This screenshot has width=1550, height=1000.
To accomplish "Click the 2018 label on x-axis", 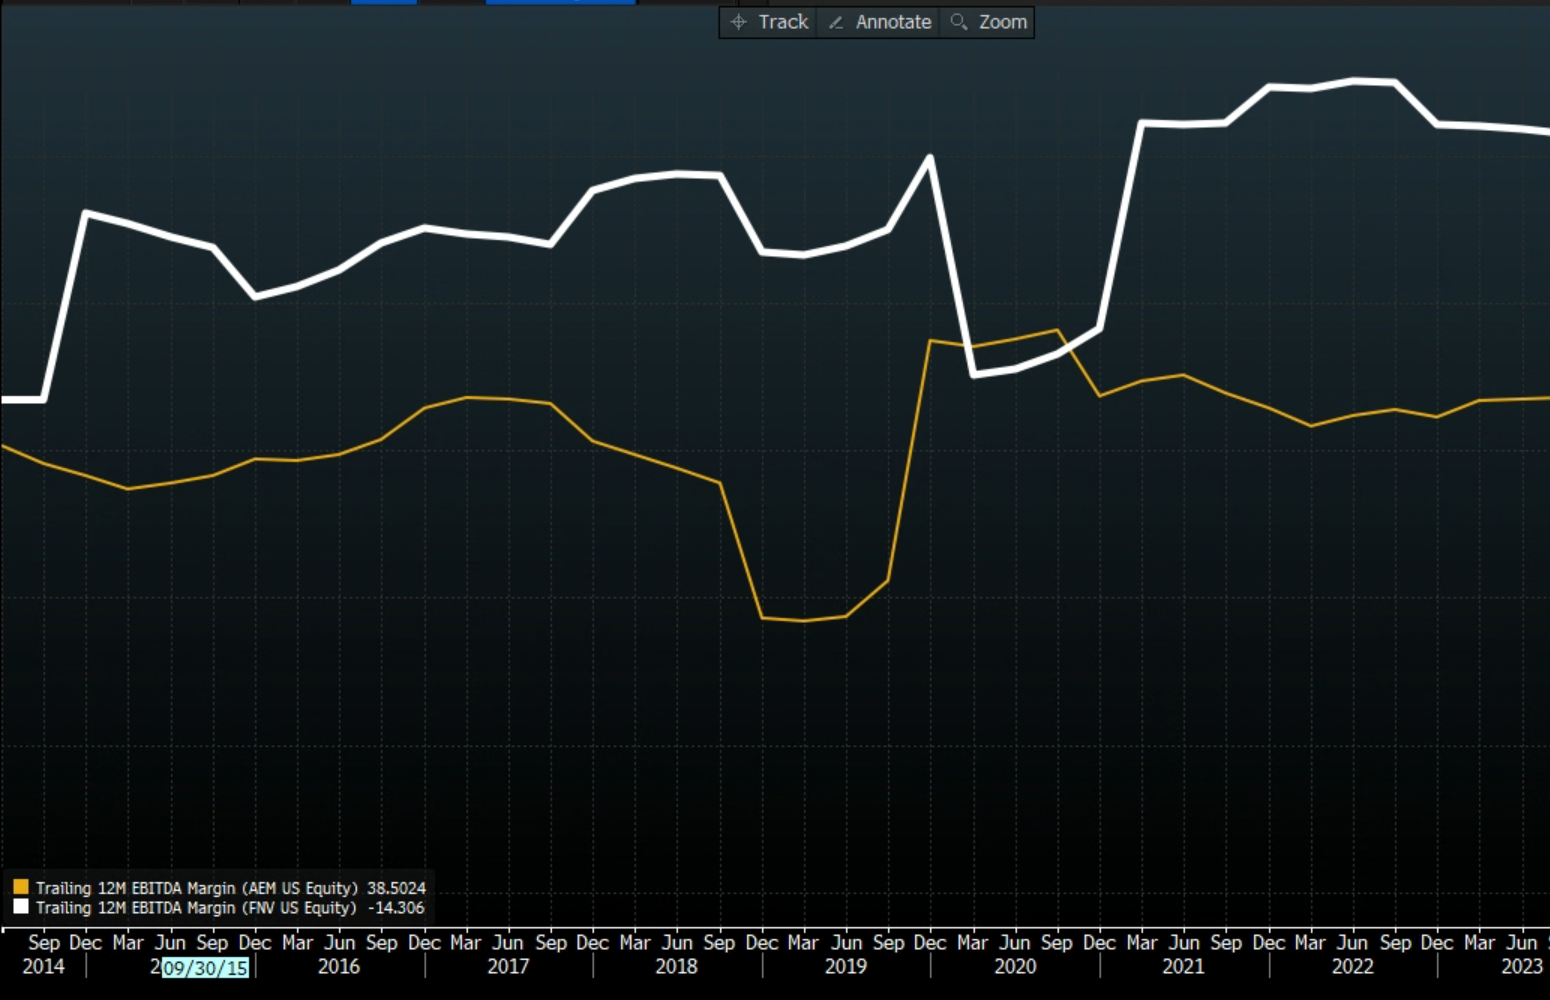I will 676,967.
